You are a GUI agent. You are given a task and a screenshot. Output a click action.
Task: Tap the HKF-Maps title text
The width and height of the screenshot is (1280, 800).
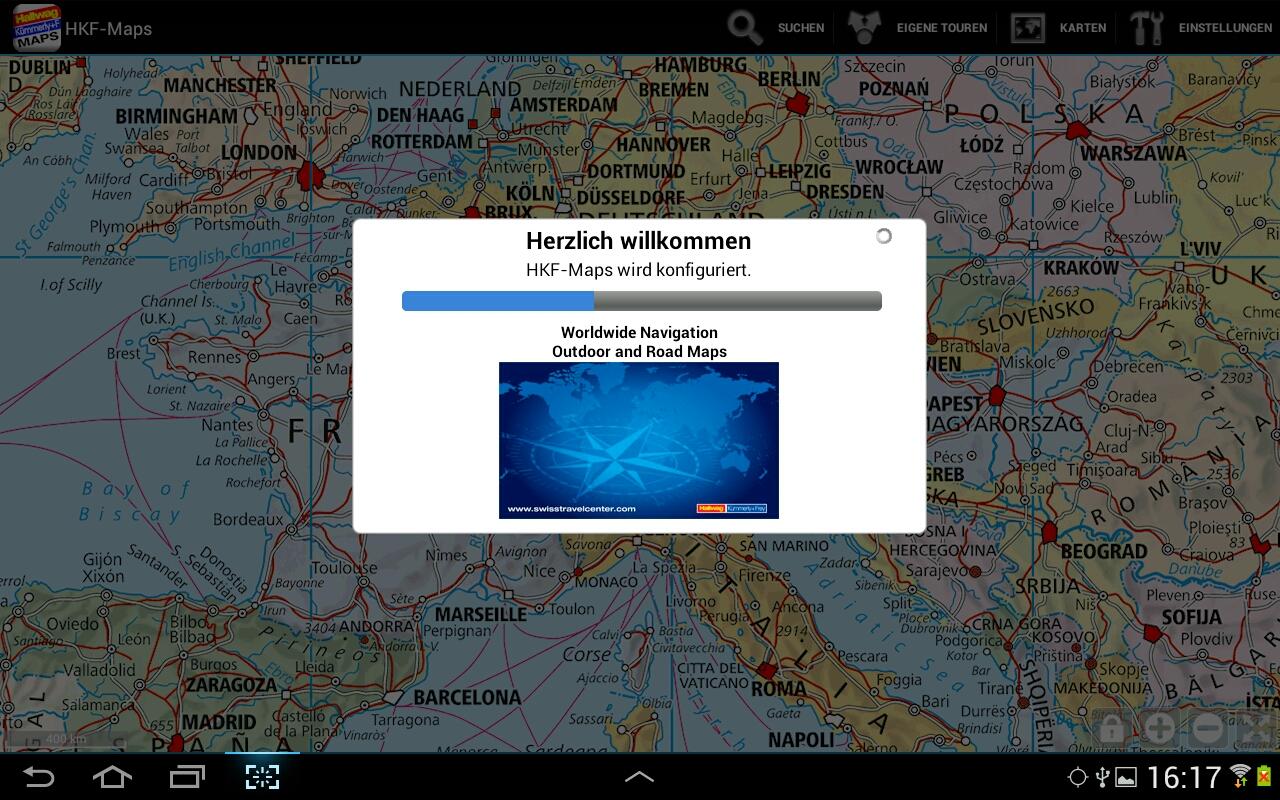109,28
